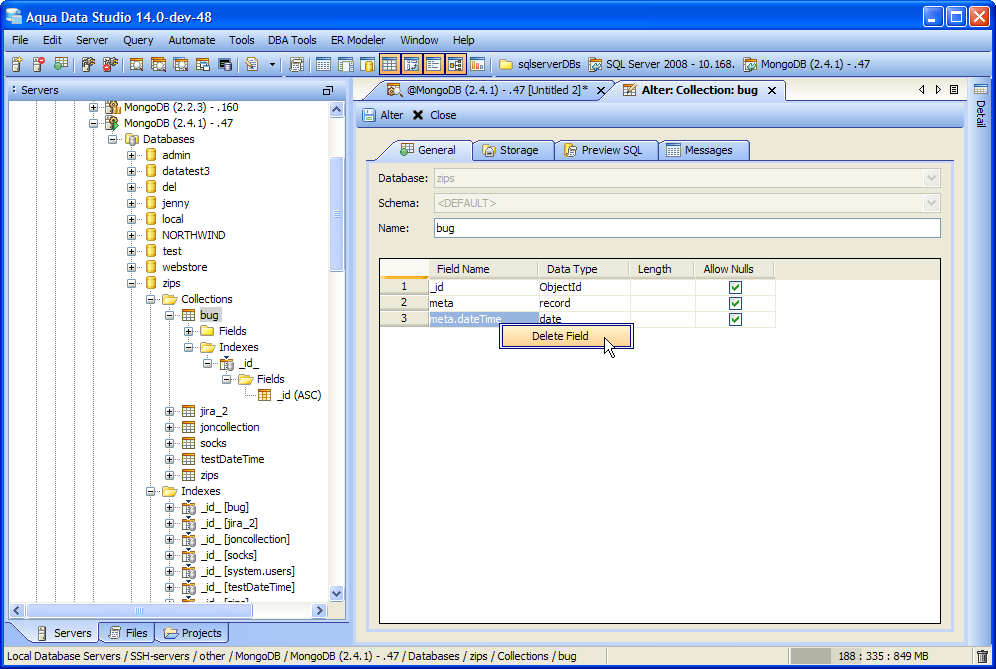Screen dimensions: 996x669
Task: Expand the jira_2 collection node
Action: point(169,411)
